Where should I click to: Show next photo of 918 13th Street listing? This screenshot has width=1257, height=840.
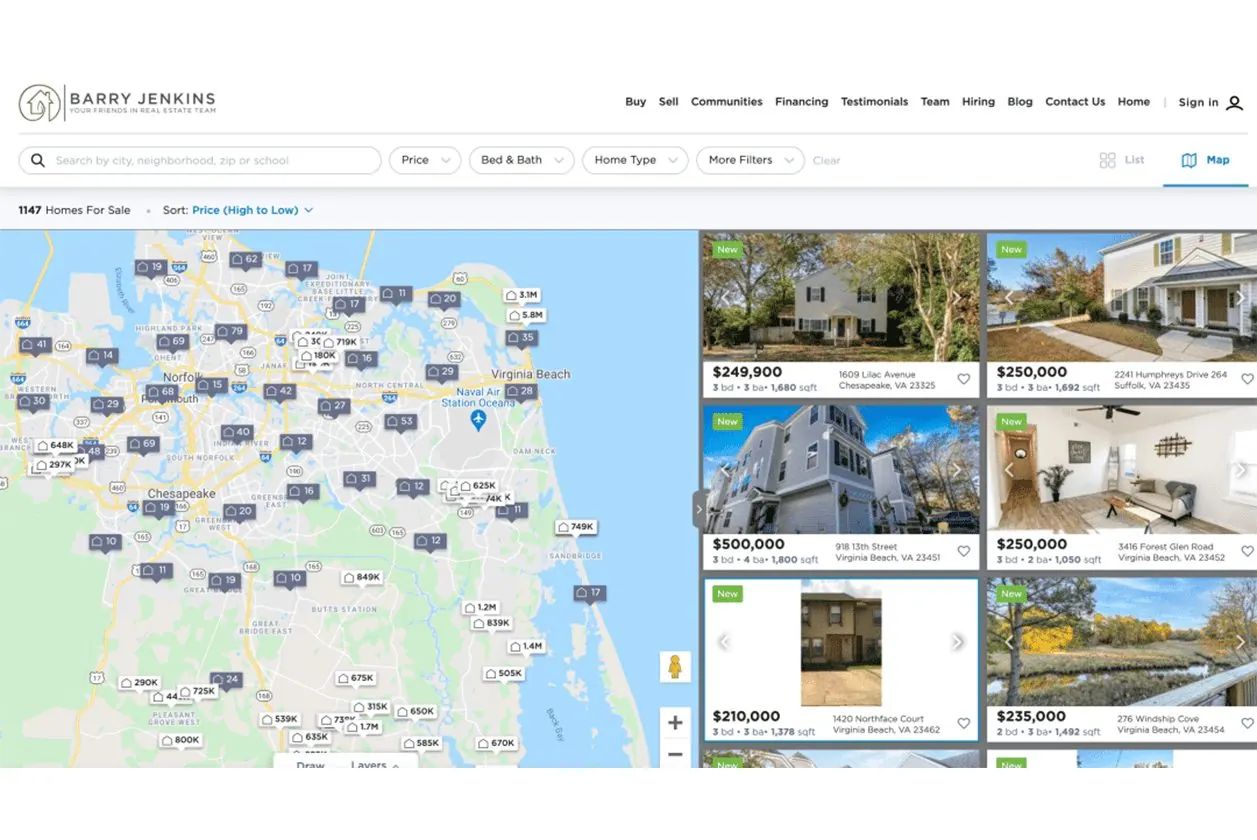pos(956,469)
